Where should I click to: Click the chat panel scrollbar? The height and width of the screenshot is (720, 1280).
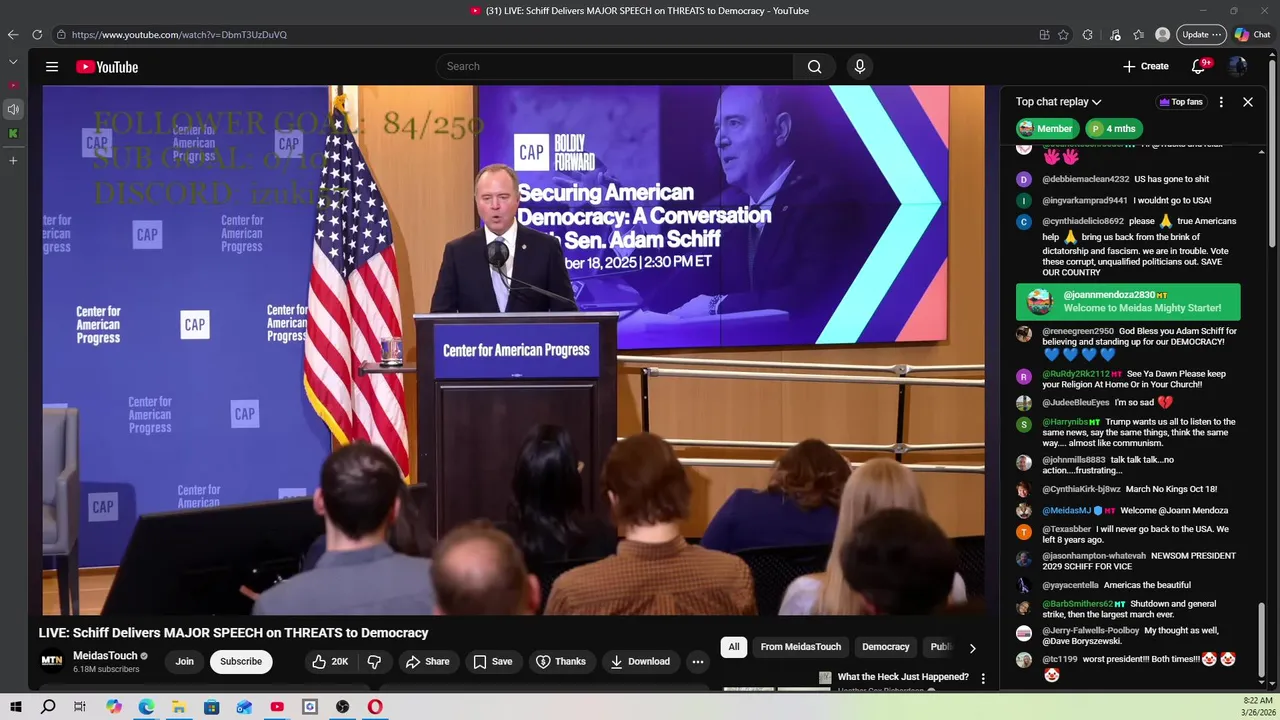tap(1261, 640)
